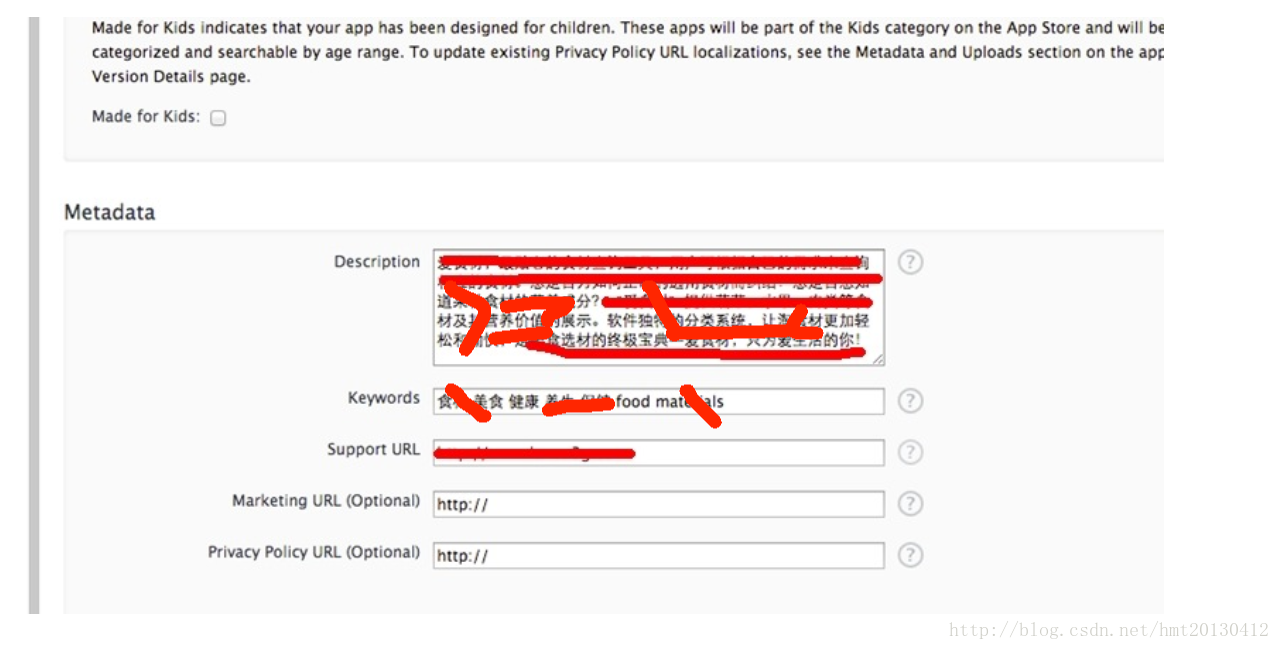Click the Keywords field label
Image resolution: width=1280 pixels, height=650 pixels.
[x=384, y=398]
